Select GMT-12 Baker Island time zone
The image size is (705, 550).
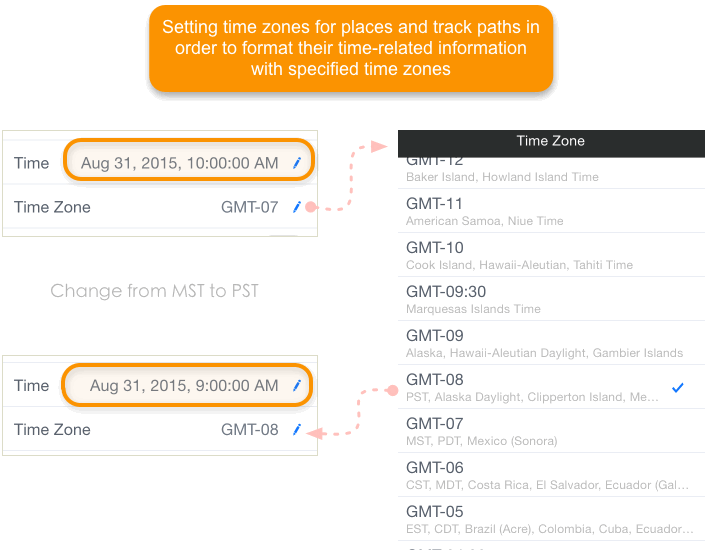click(551, 173)
